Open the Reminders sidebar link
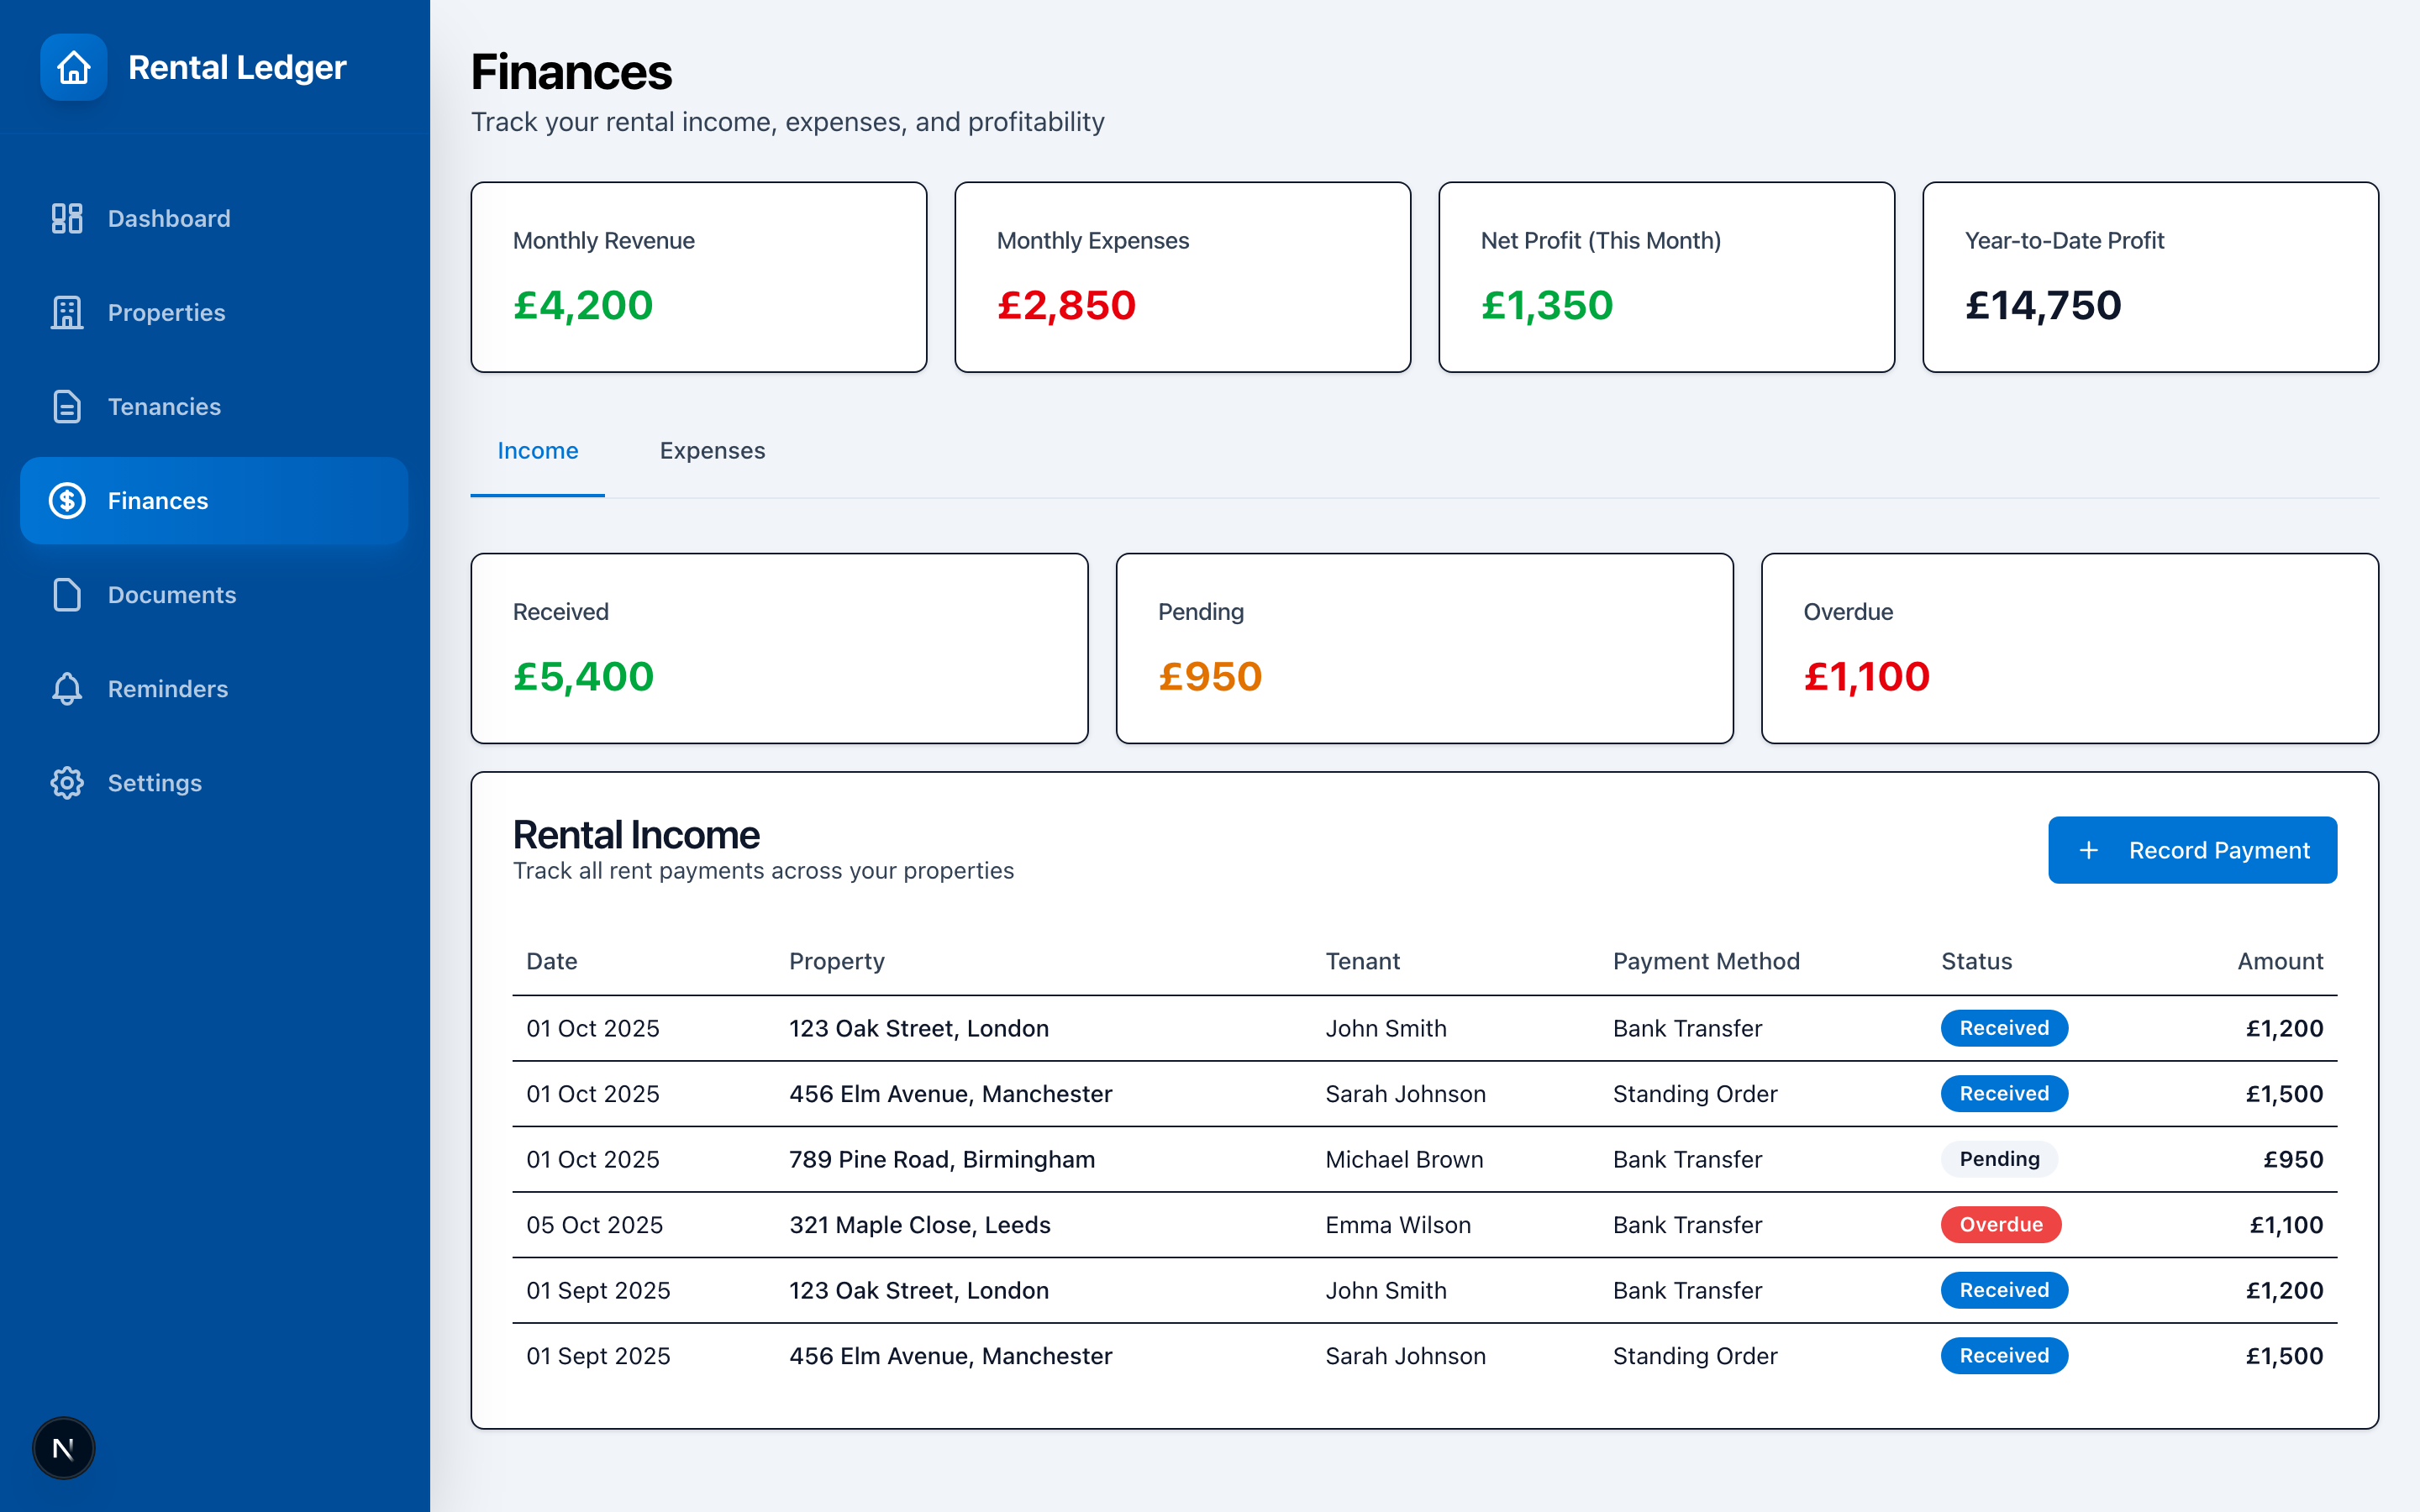This screenshot has height=1512, width=2420. 166,688
